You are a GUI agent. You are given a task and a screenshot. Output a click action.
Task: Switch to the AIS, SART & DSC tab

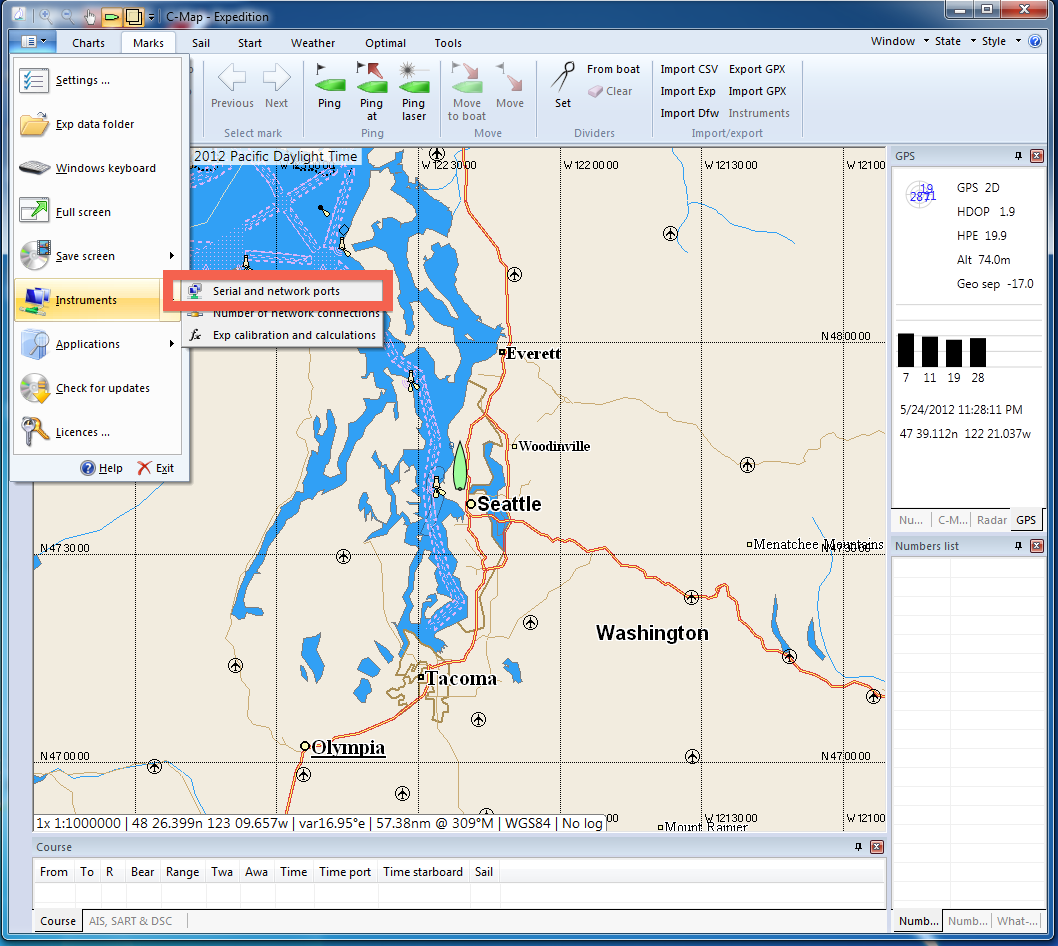coord(130,921)
